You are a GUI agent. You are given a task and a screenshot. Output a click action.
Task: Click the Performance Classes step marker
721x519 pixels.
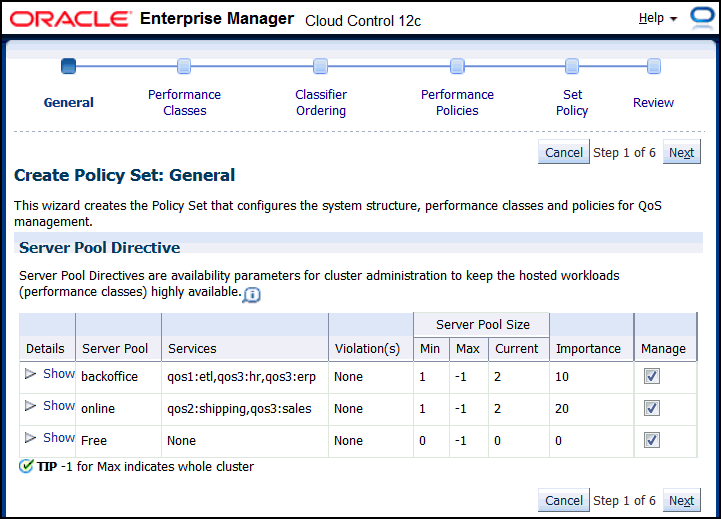[x=184, y=66]
